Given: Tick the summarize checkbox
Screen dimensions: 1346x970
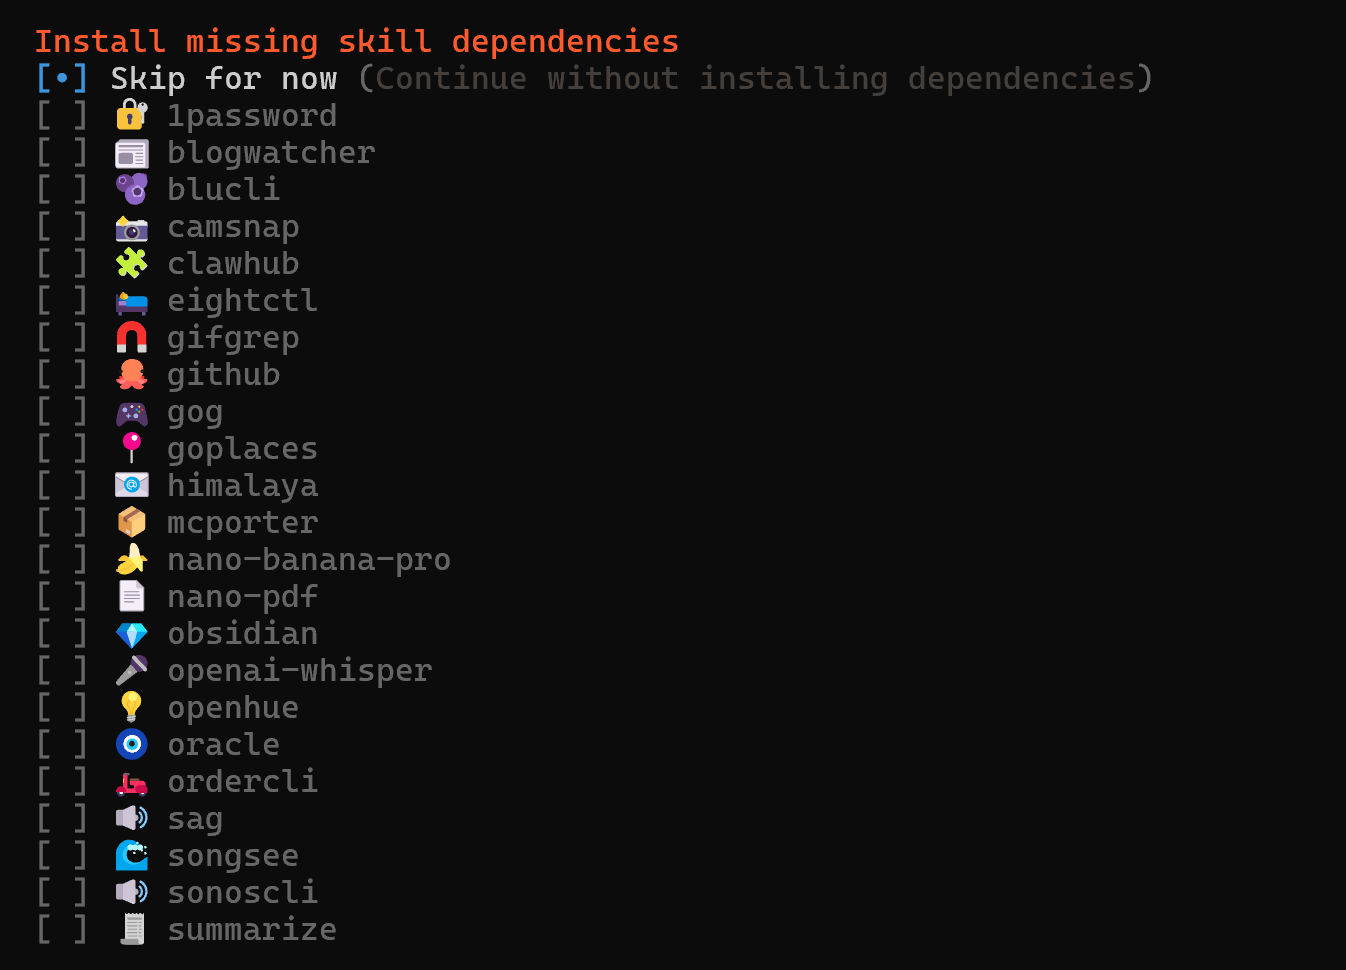Looking at the screenshot, I should [x=62, y=930].
